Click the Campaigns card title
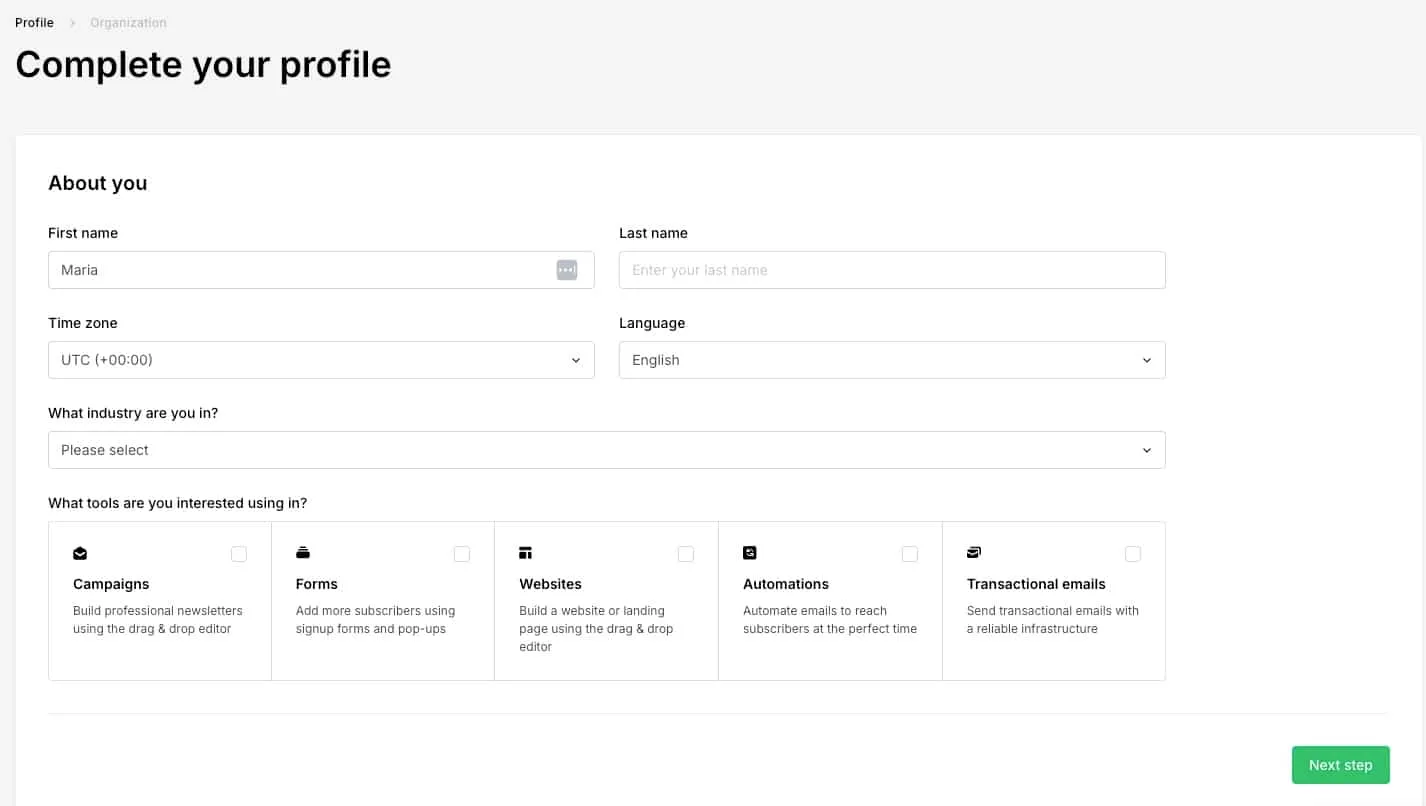The width and height of the screenshot is (1426, 806). point(111,584)
